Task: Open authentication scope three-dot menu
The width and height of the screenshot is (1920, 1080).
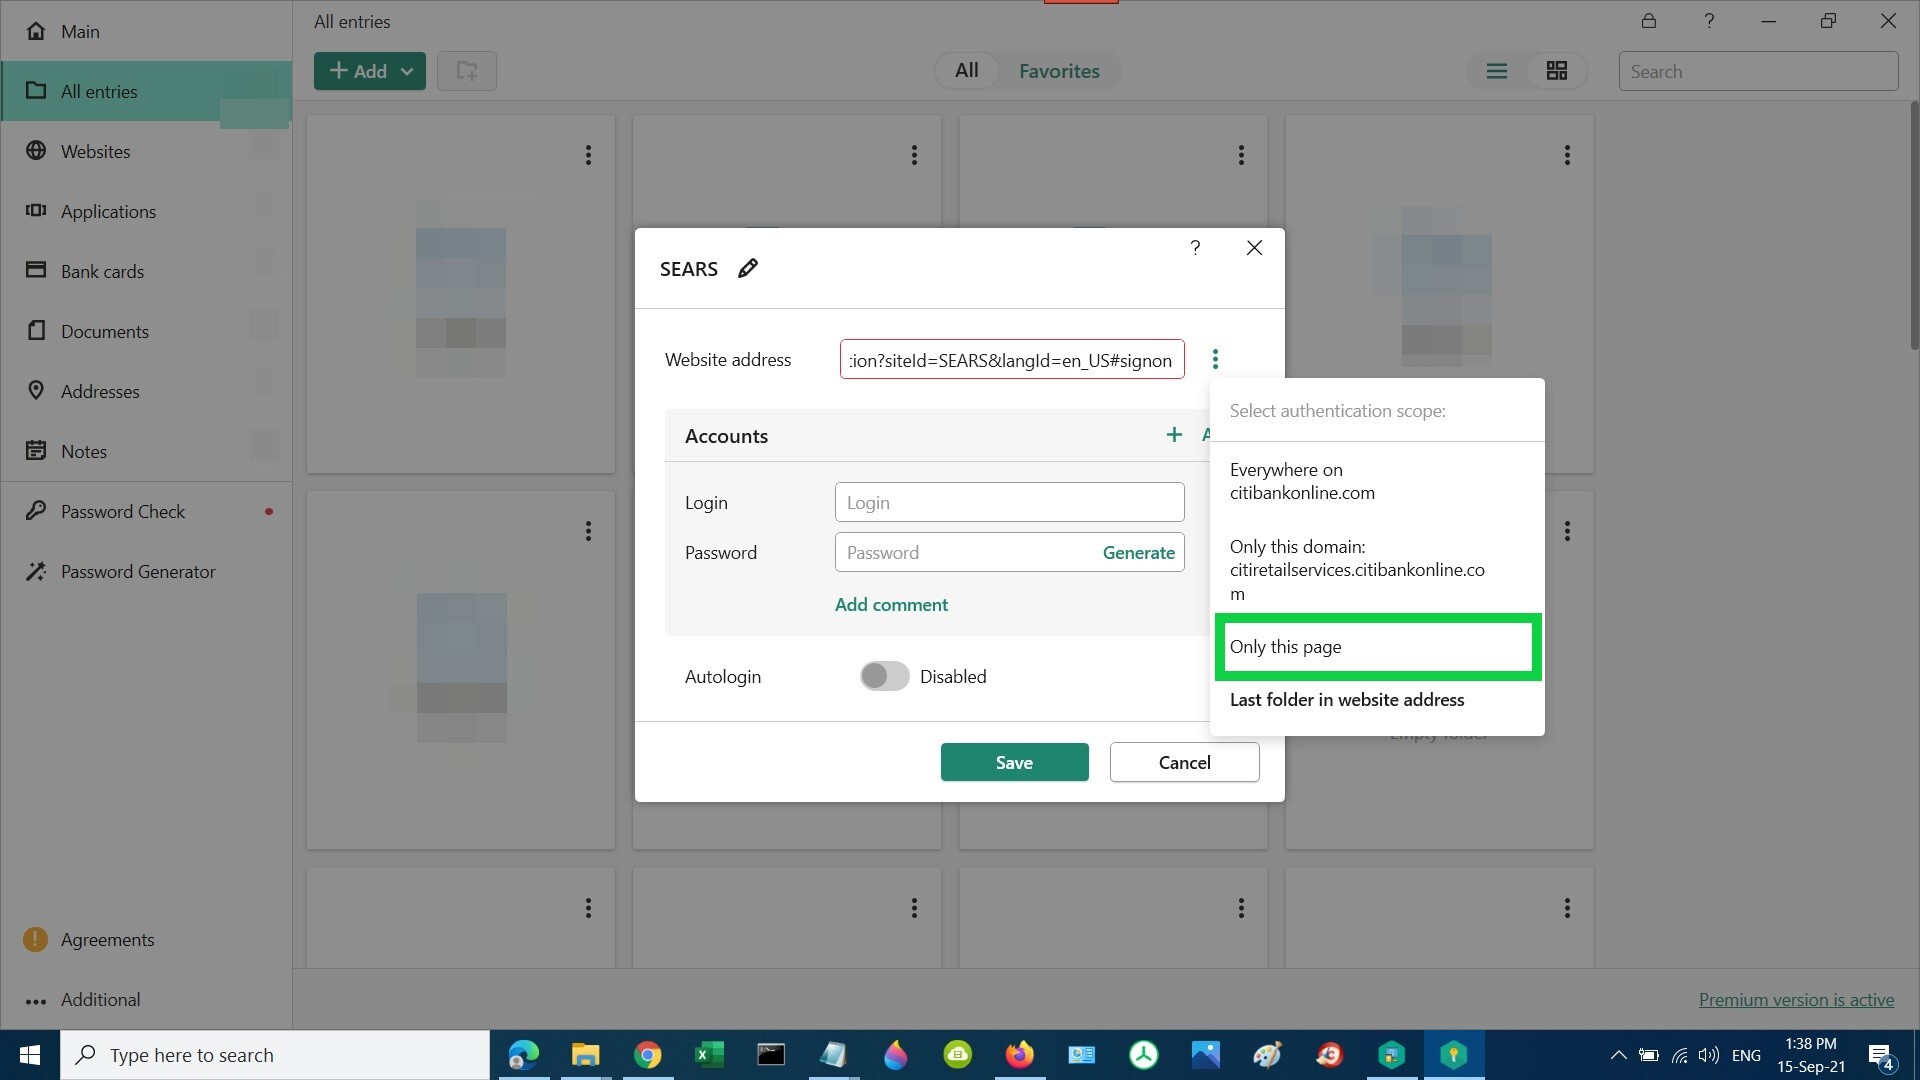Action: click(1215, 359)
